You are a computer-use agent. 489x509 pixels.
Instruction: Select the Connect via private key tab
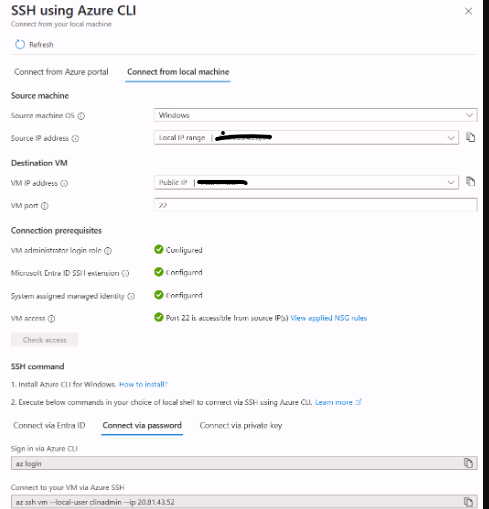click(241, 425)
